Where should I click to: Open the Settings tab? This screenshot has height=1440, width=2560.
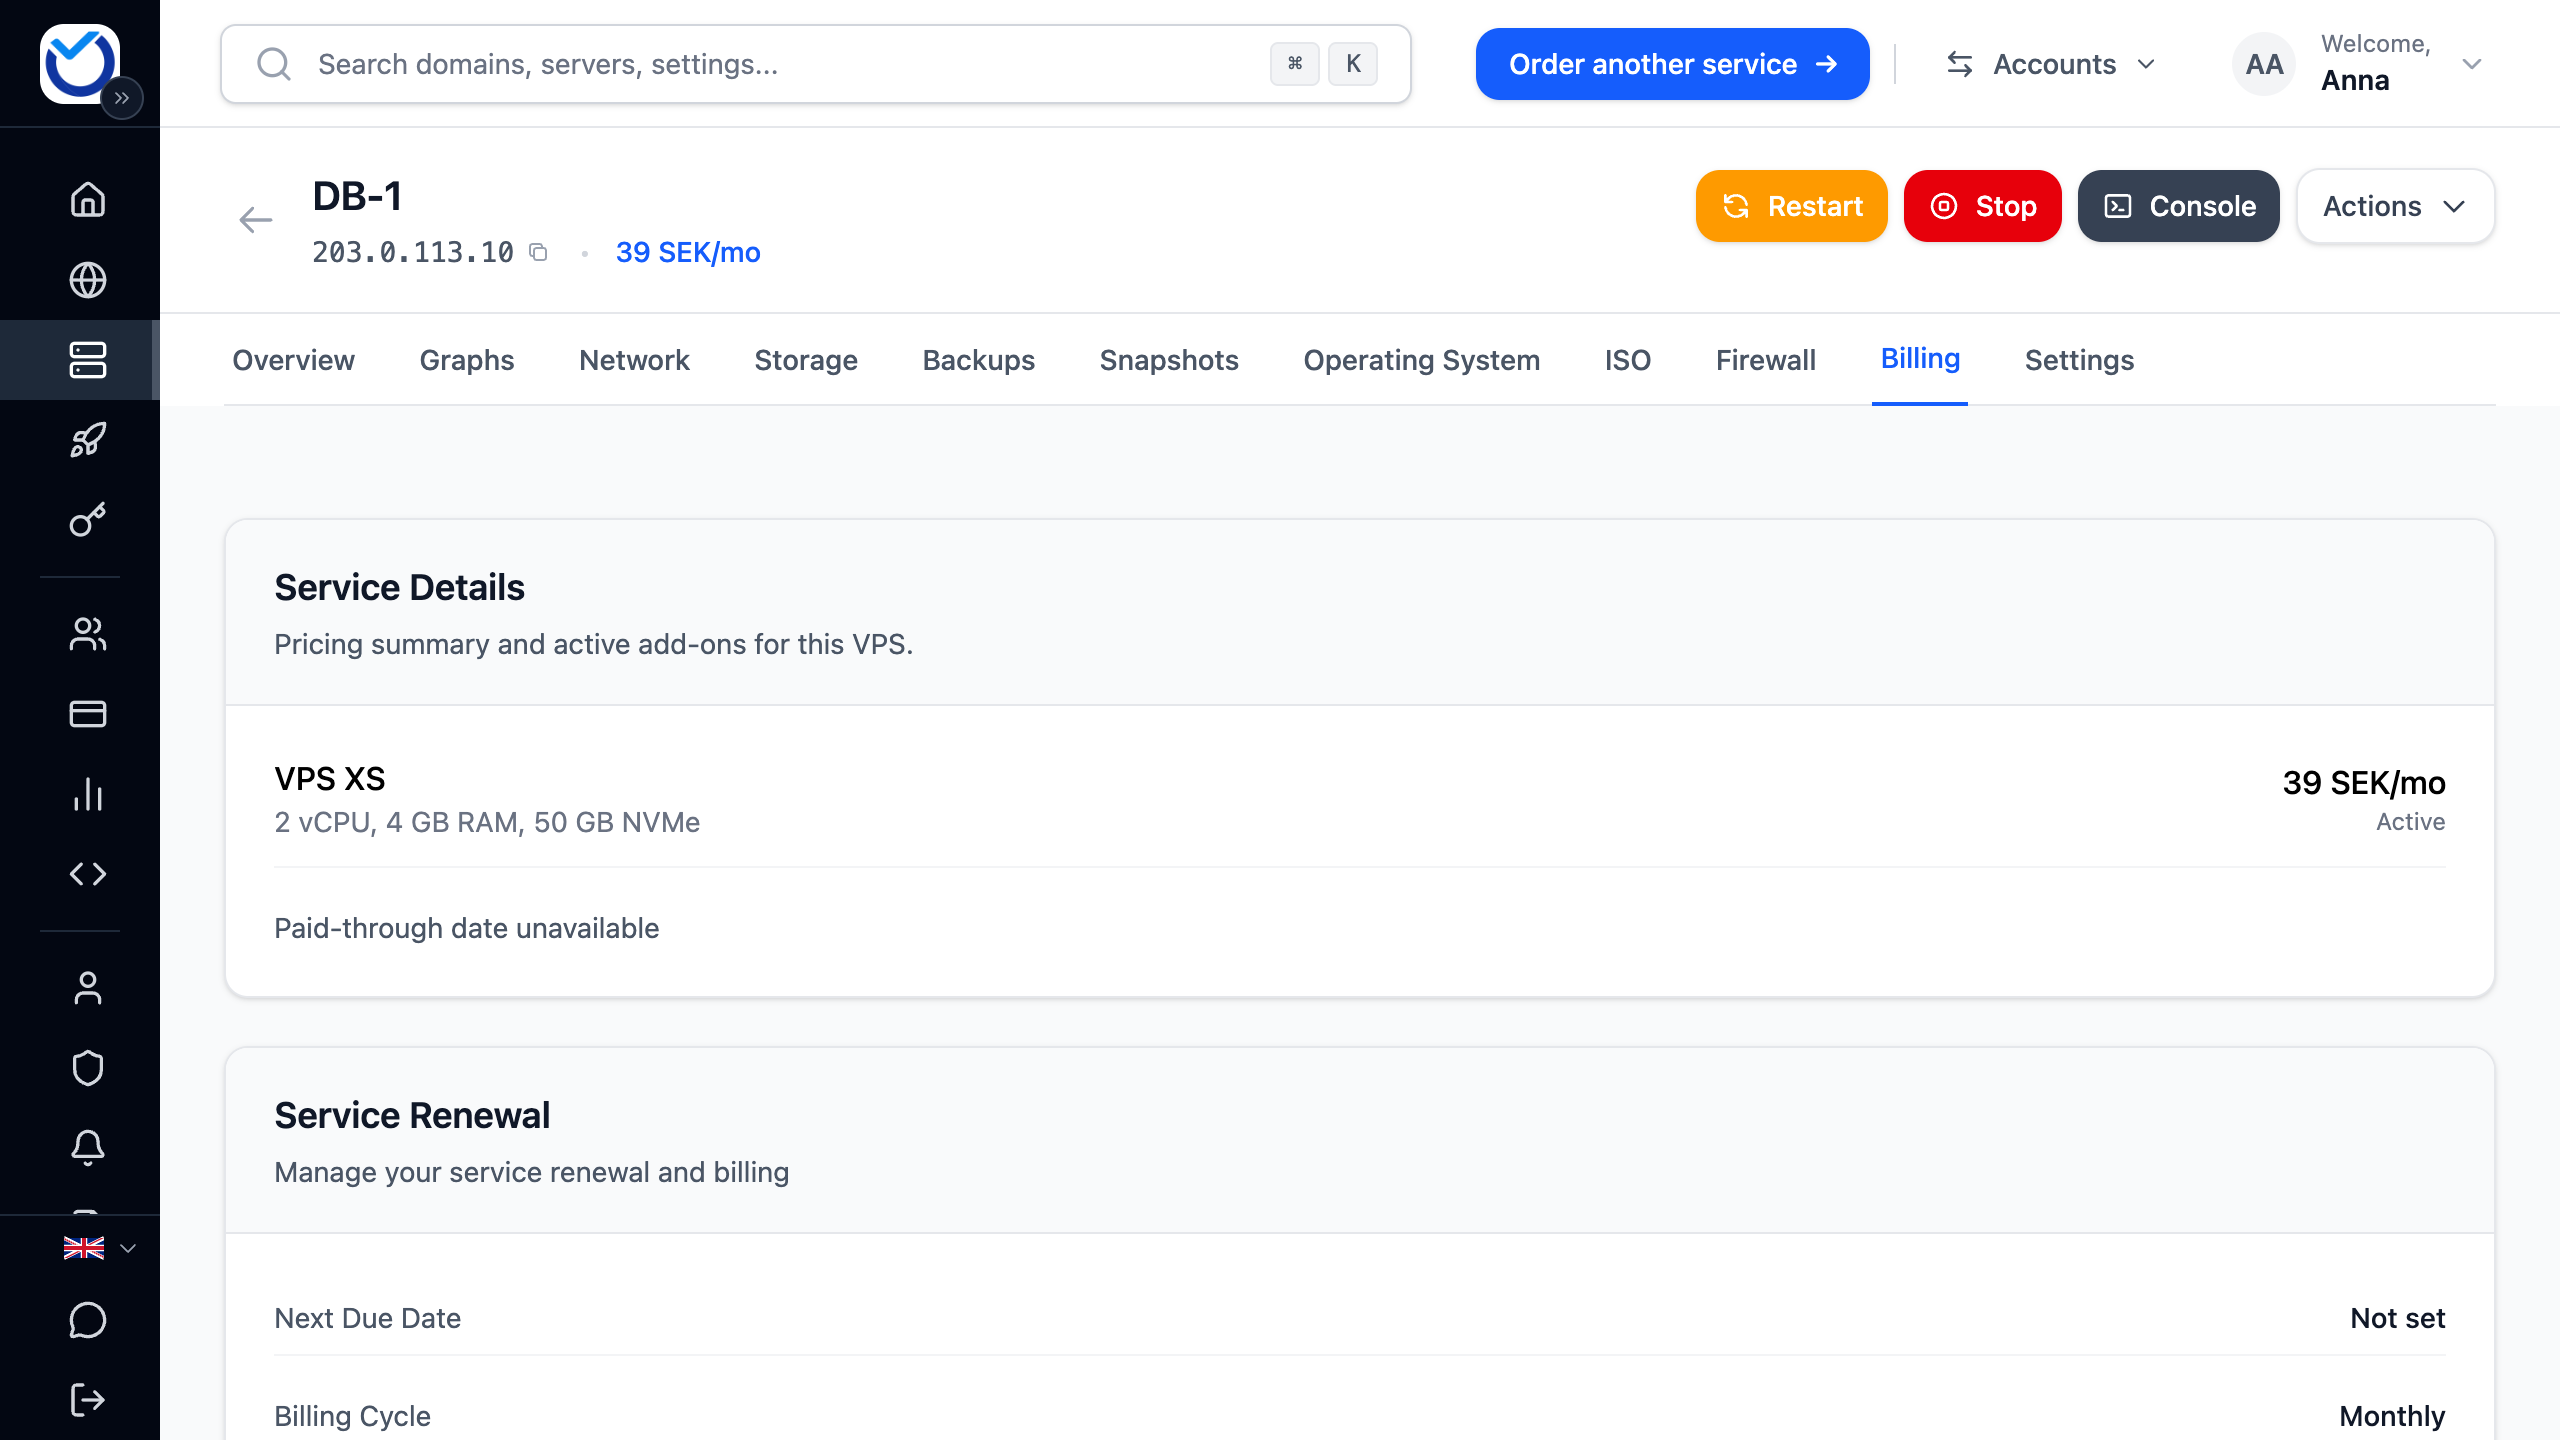tap(2079, 360)
